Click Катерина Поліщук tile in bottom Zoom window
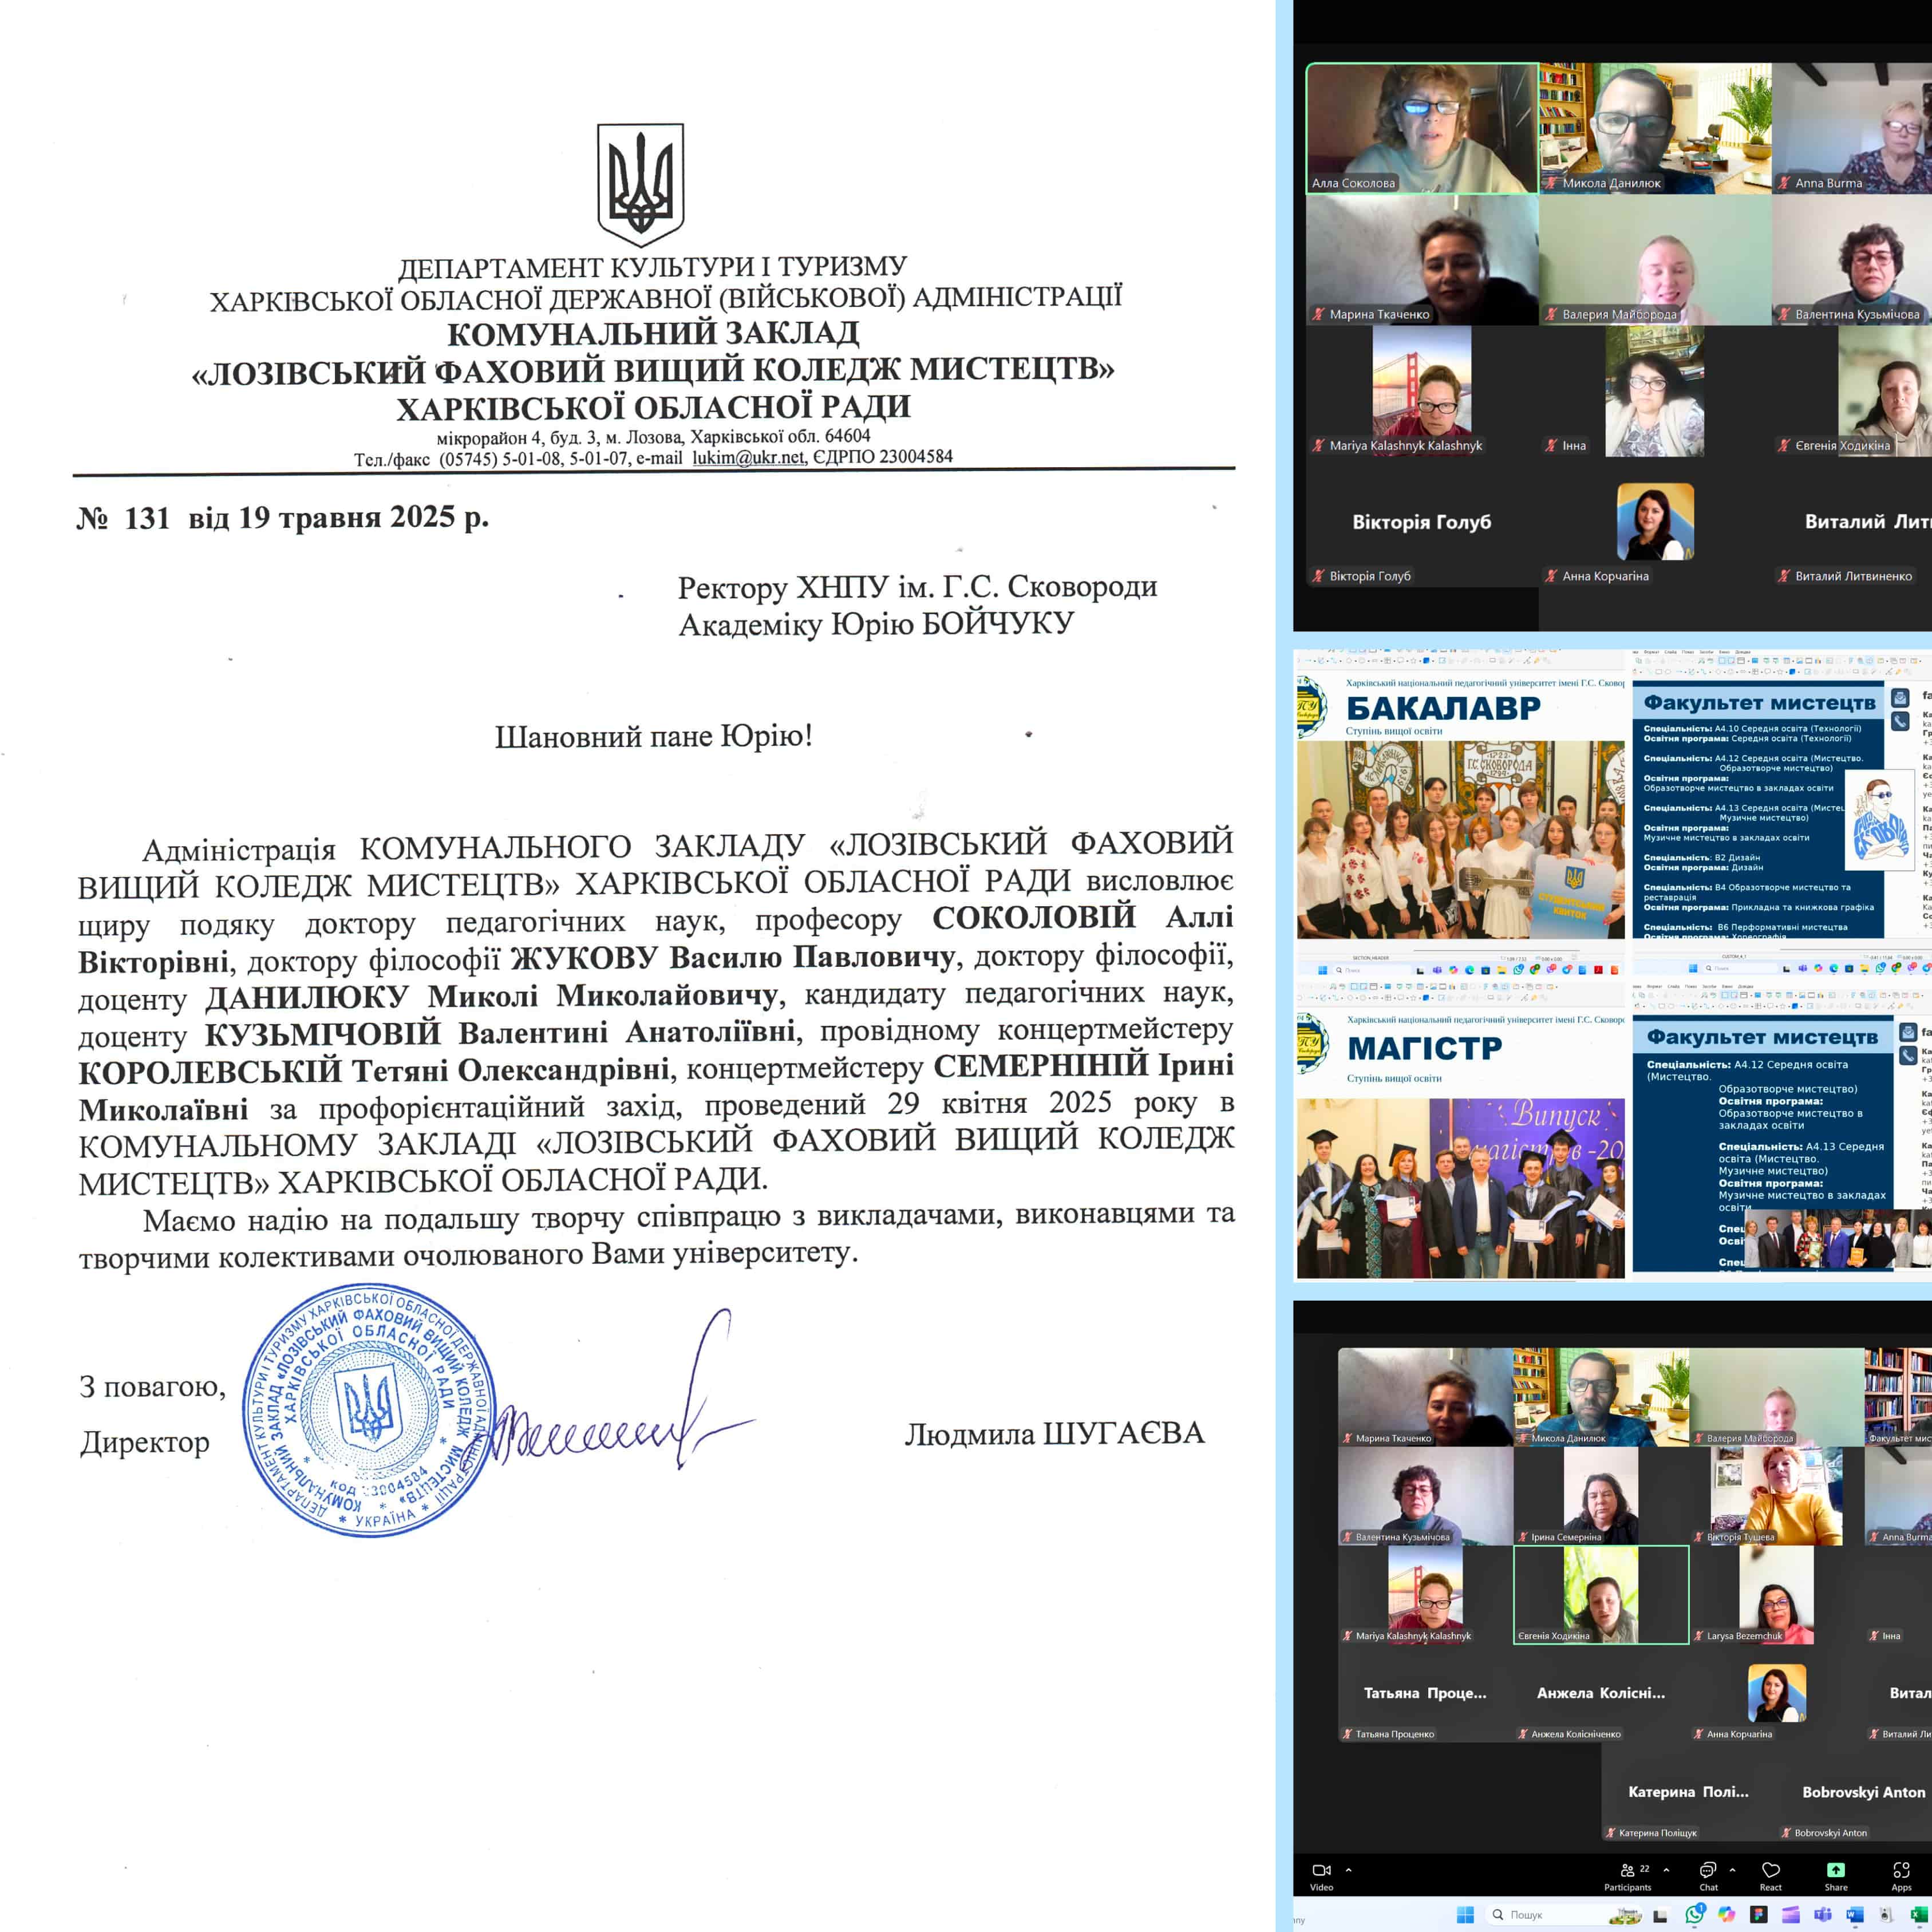Screen dimensions: 1932x1932 click(1688, 1792)
